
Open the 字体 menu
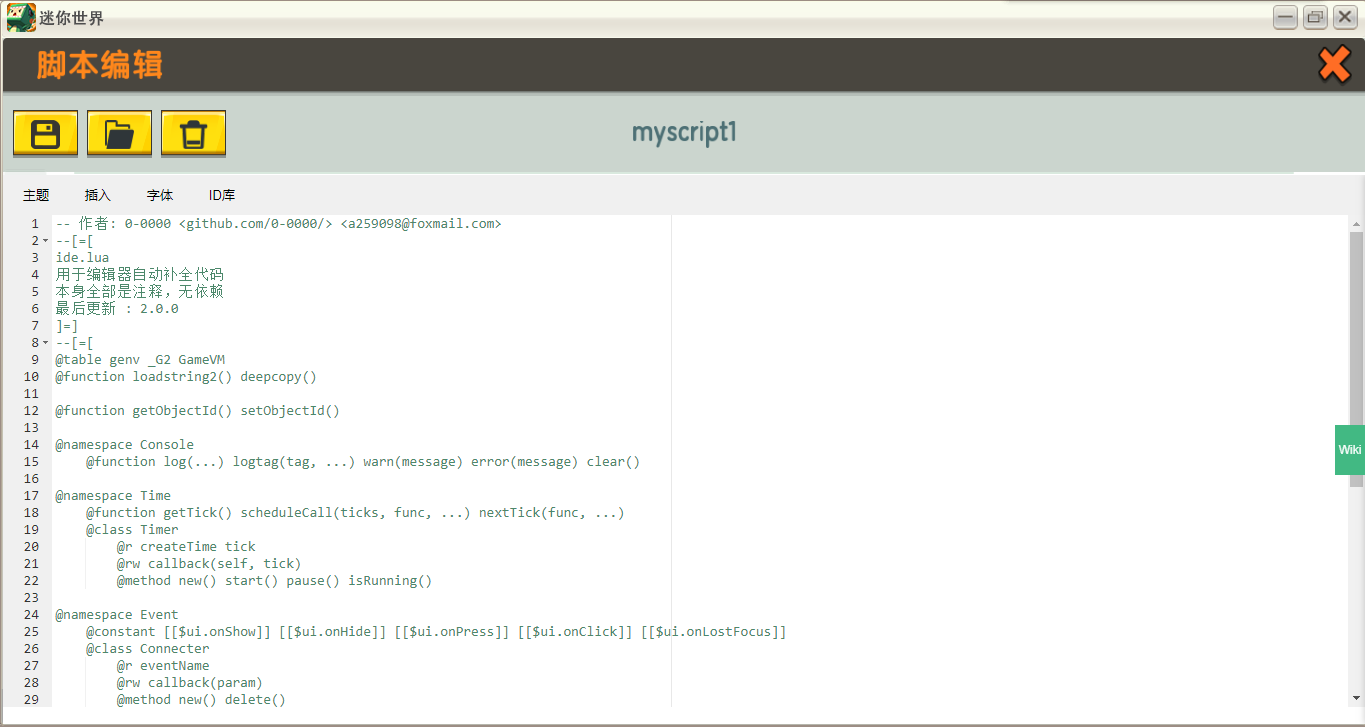(160, 195)
